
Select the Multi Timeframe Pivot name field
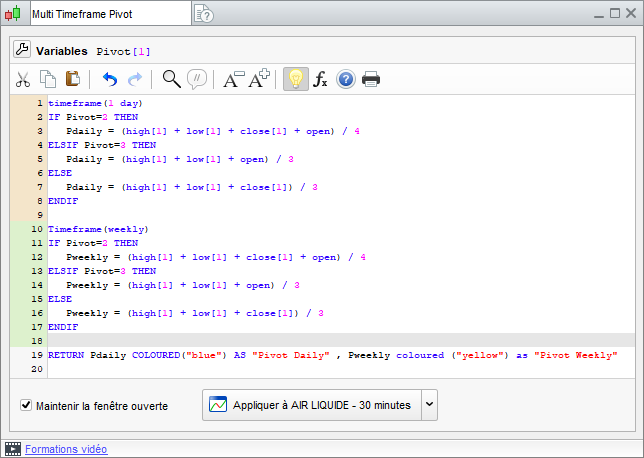tap(108, 13)
